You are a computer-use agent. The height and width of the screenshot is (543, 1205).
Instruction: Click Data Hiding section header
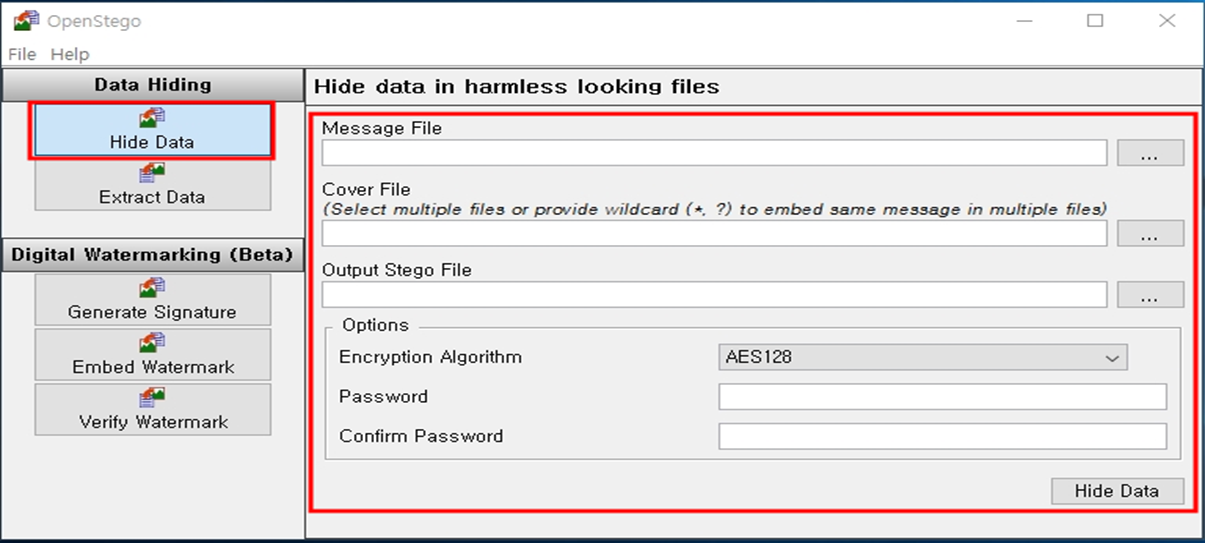tap(152, 85)
